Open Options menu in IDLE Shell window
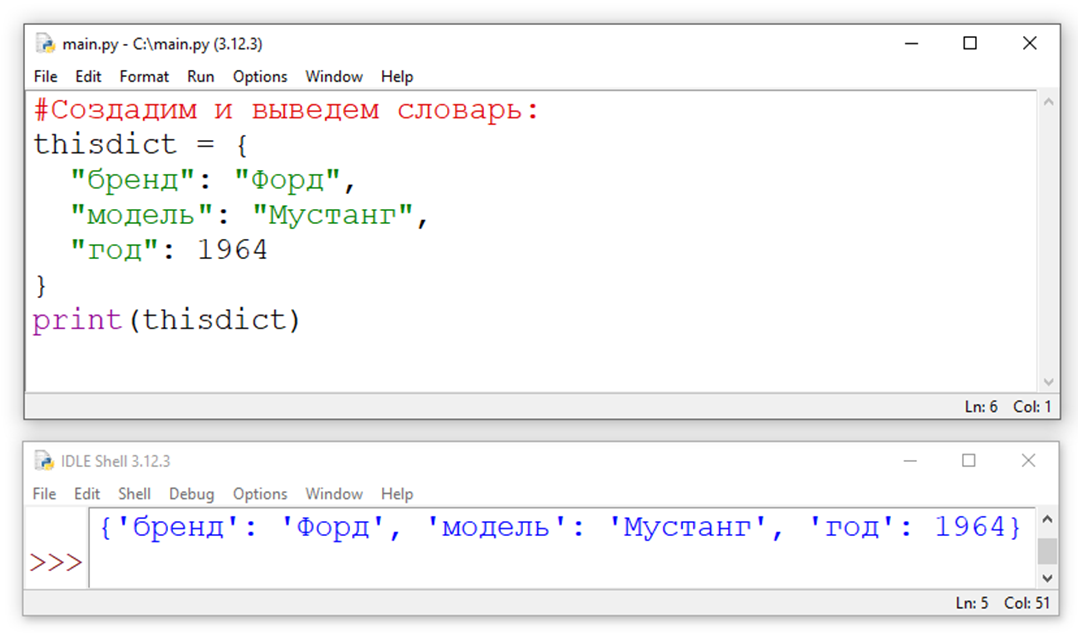This screenshot has width=1078, height=641. coord(260,494)
